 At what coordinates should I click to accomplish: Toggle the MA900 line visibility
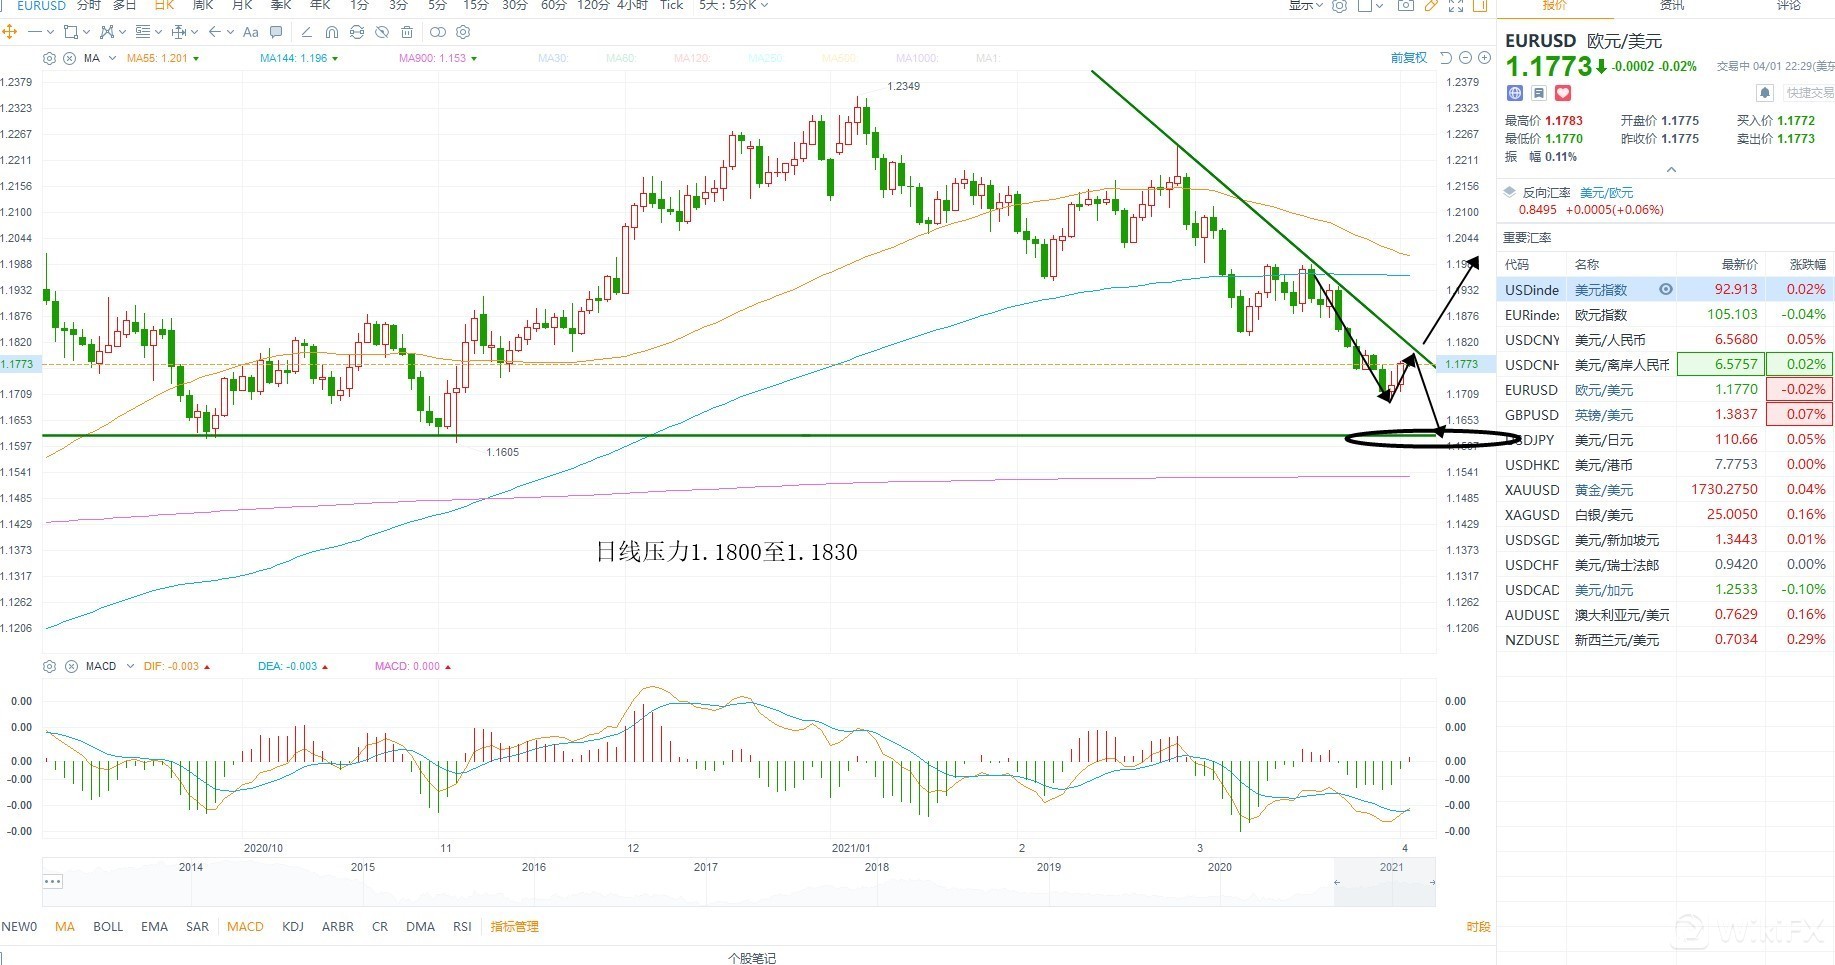tap(437, 58)
